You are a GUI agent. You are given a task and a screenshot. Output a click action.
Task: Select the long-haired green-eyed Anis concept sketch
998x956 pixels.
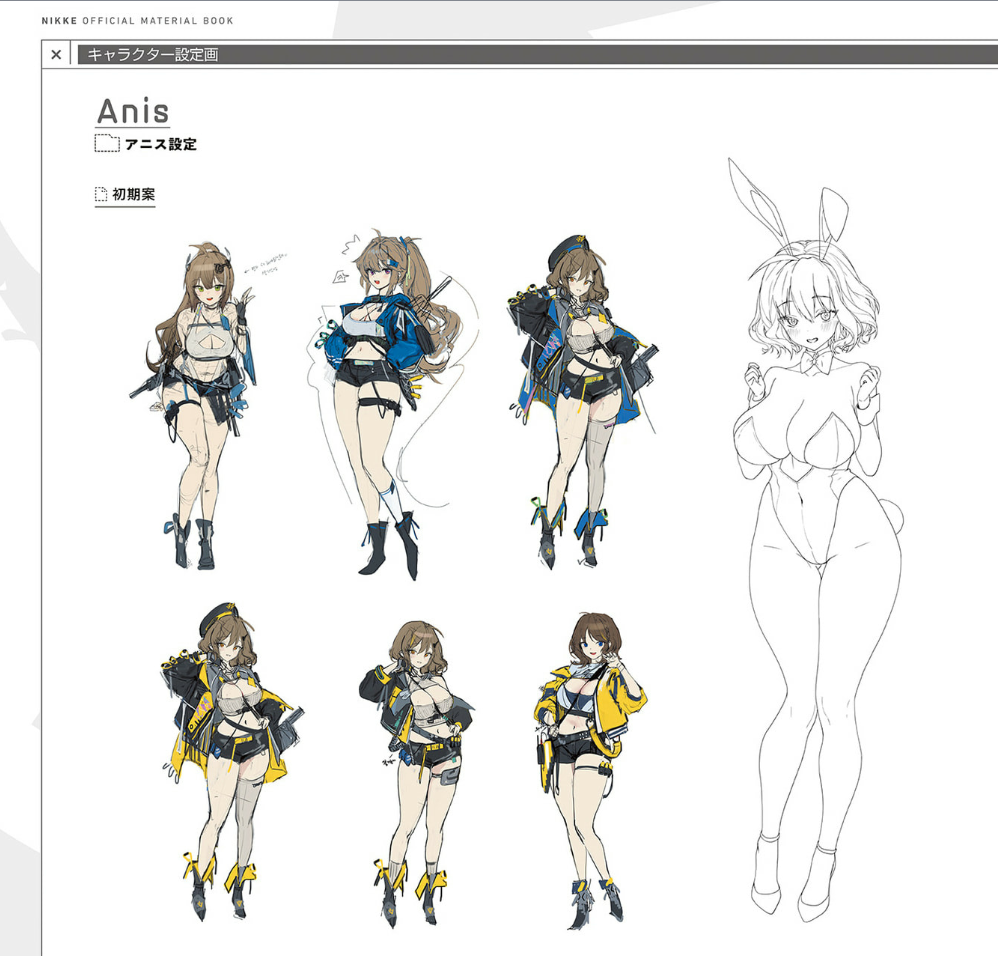(195, 405)
